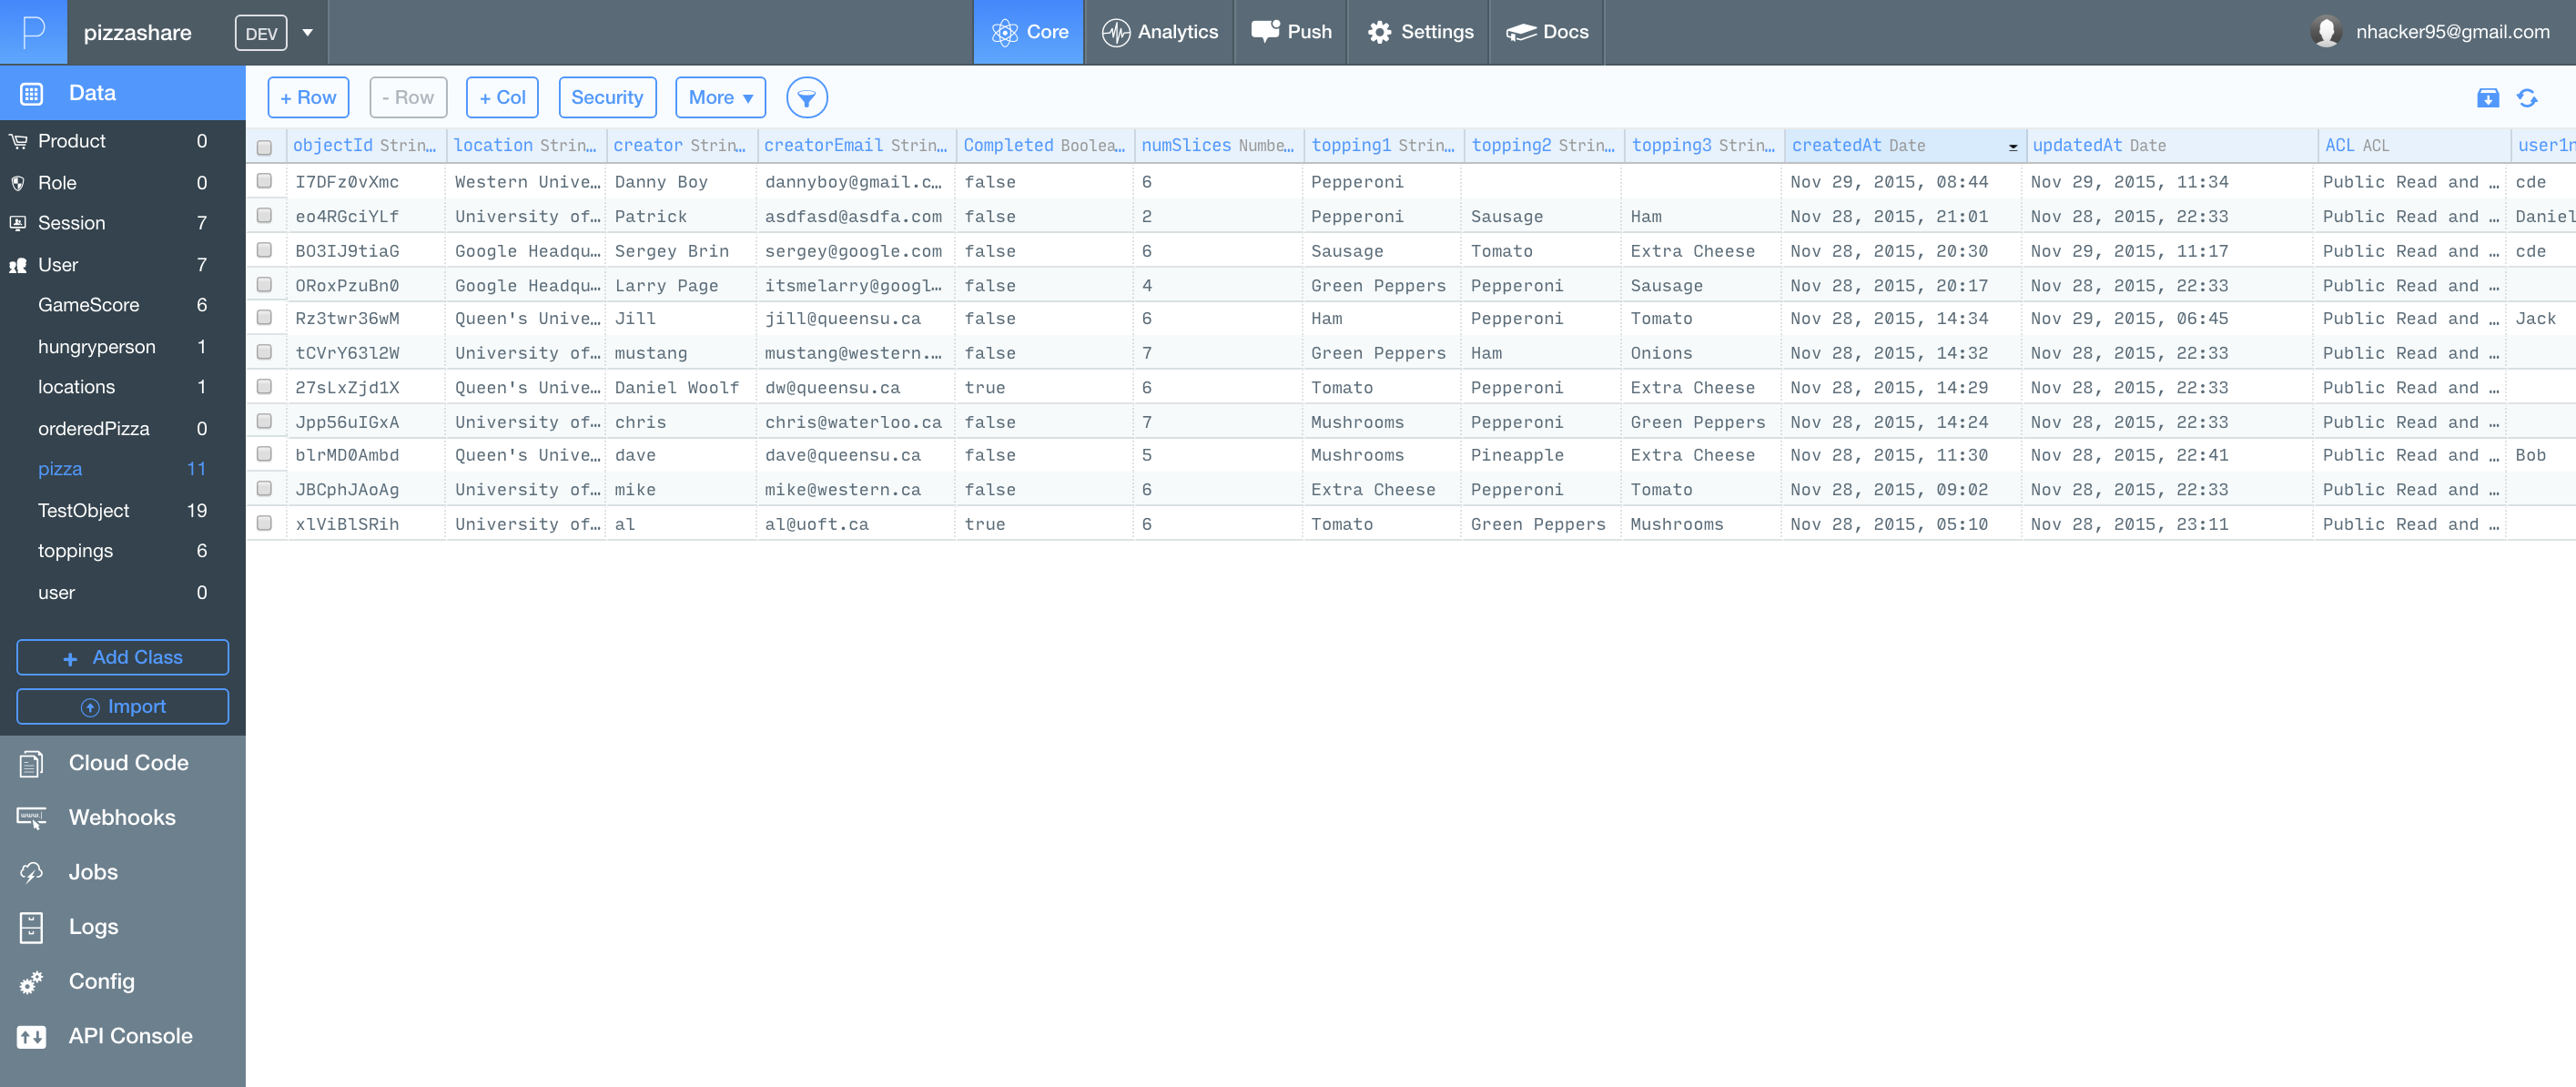Click the export data download icon
Viewport: 2576px width, 1087px height.
click(x=2487, y=97)
